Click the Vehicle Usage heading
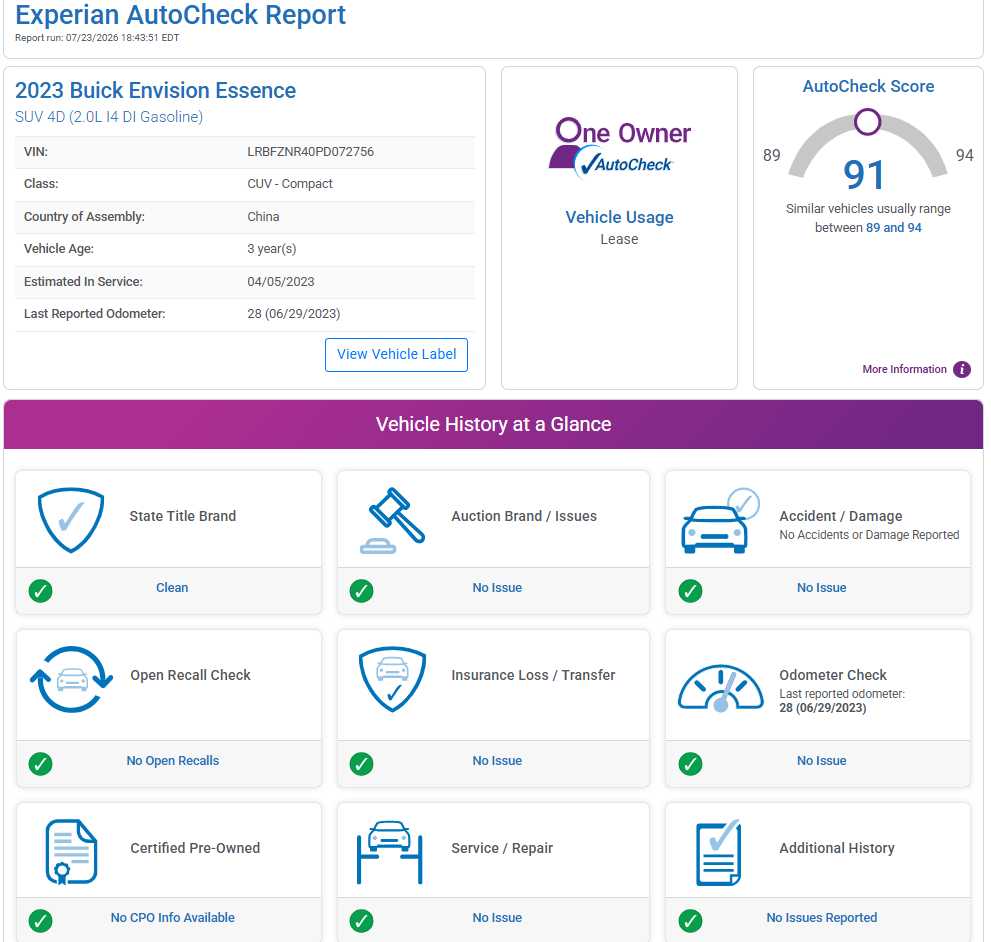 pos(619,217)
